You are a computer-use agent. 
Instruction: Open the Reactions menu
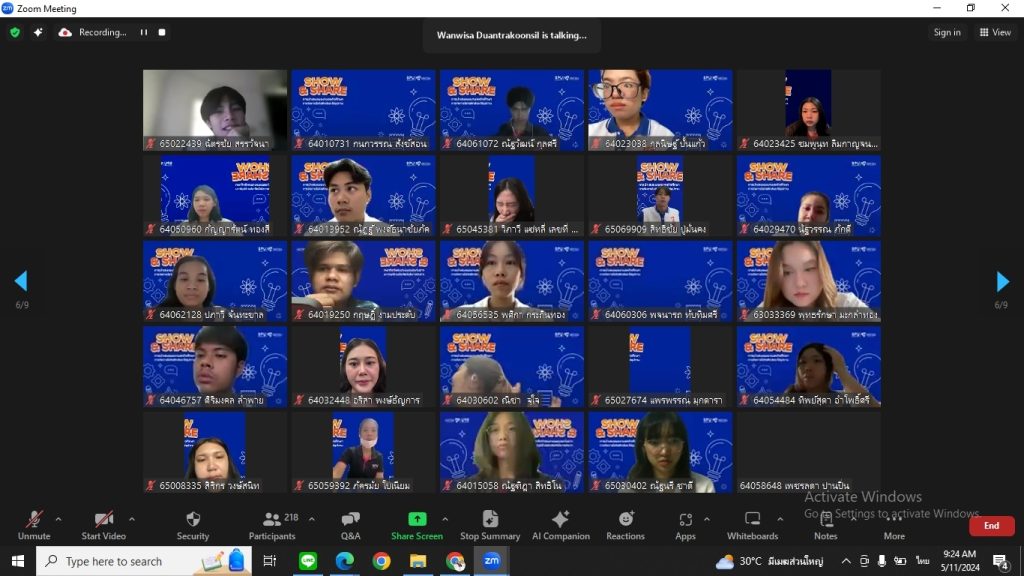coord(625,526)
